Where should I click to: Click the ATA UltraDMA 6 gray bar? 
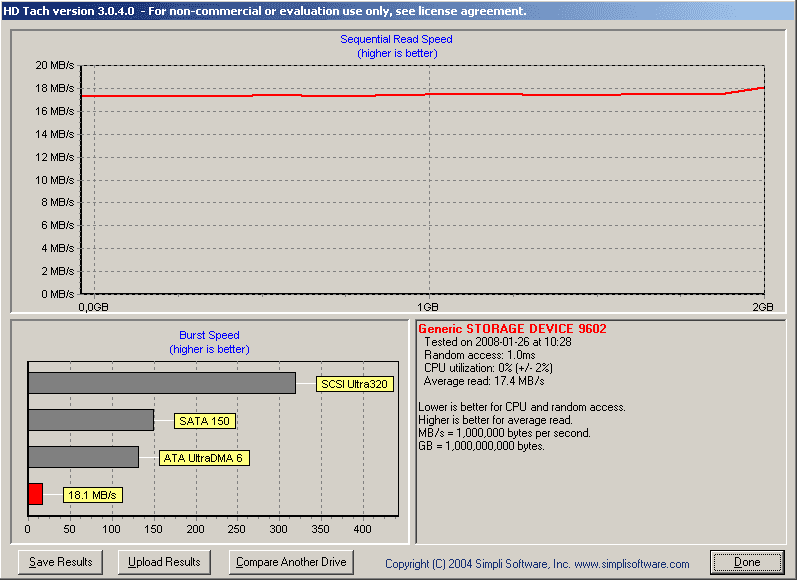tap(83, 457)
